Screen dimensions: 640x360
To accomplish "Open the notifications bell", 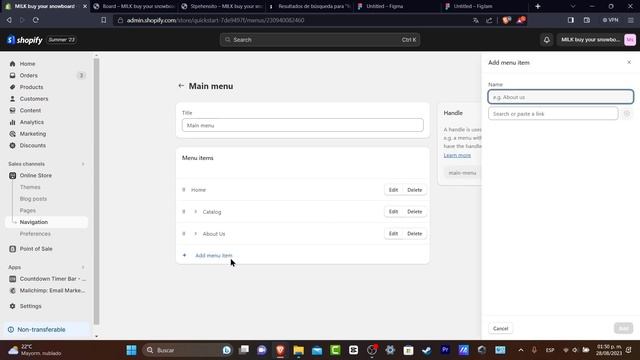I will point(547,40).
